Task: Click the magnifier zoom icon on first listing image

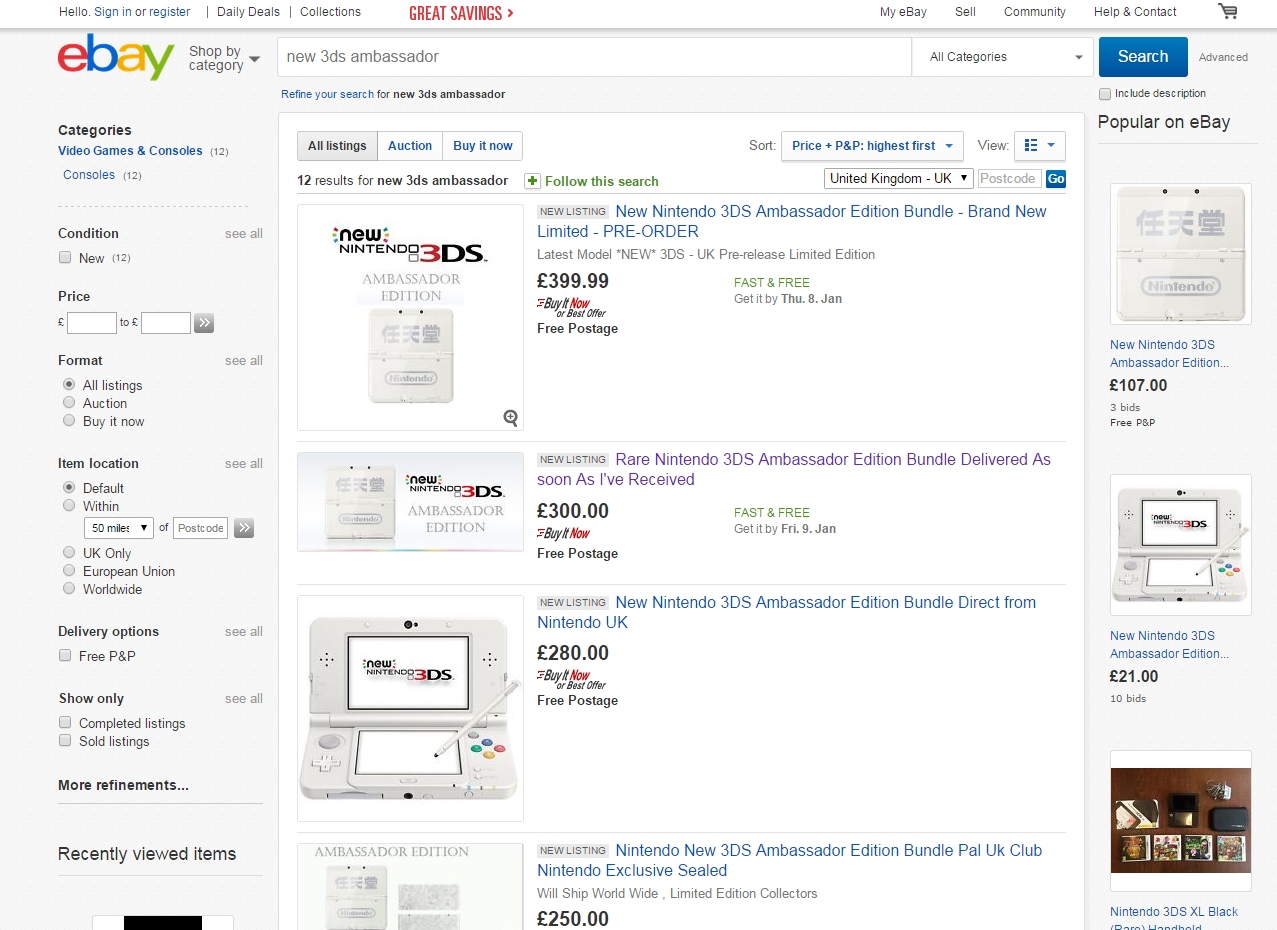Action: (511, 418)
